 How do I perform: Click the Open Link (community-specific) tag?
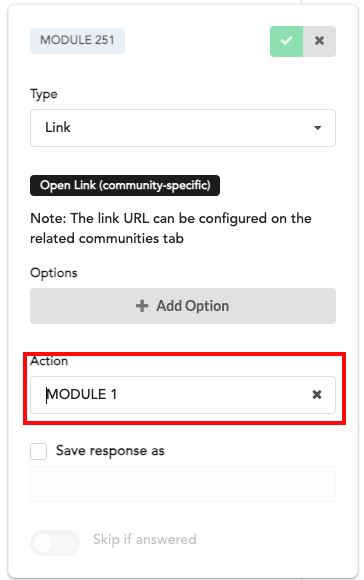tap(125, 185)
